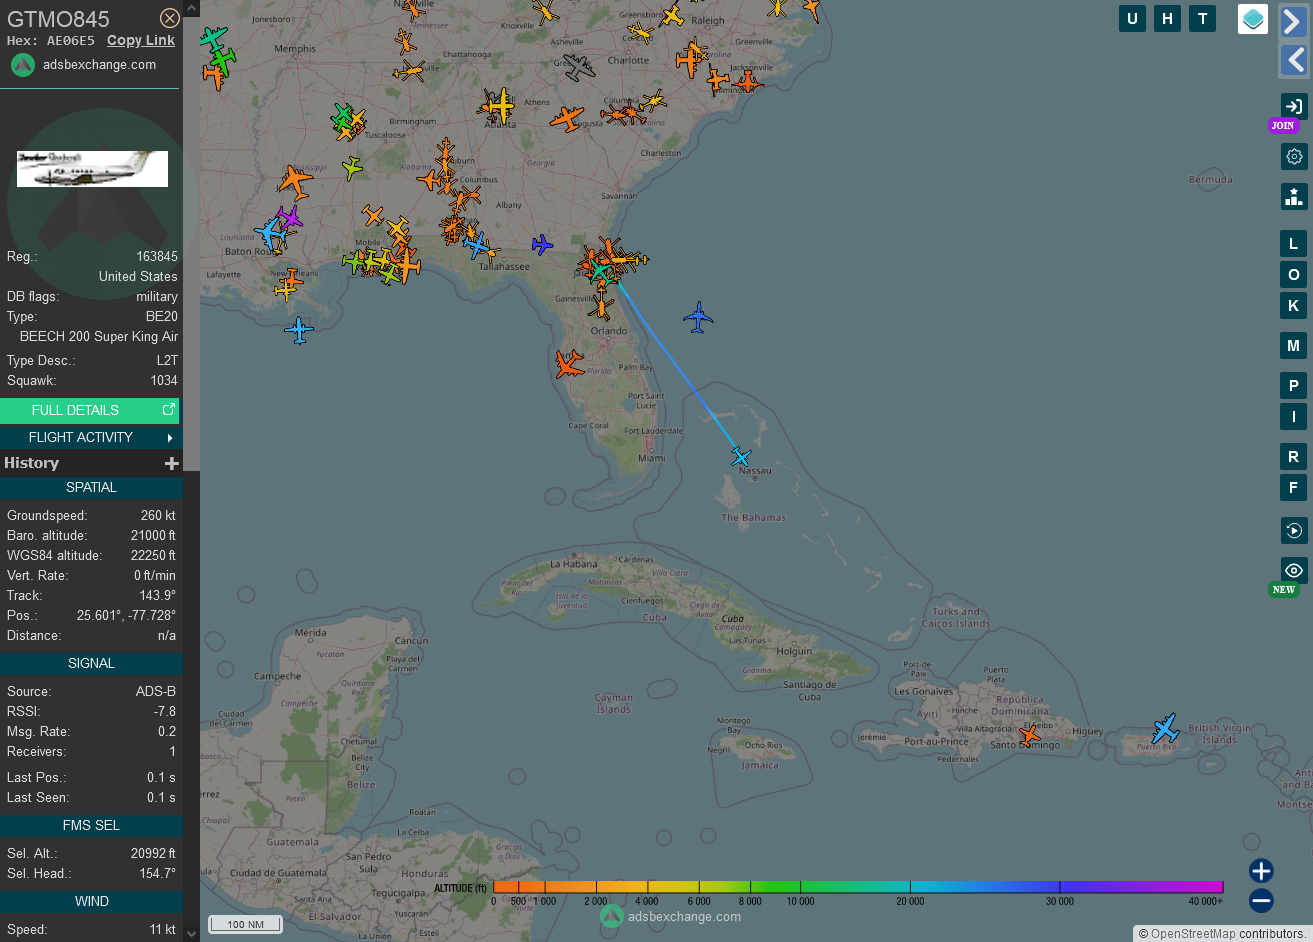Open the history replay icon
Image resolution: width=1313 pixels, height=942 pixels.
point(1294,530)
